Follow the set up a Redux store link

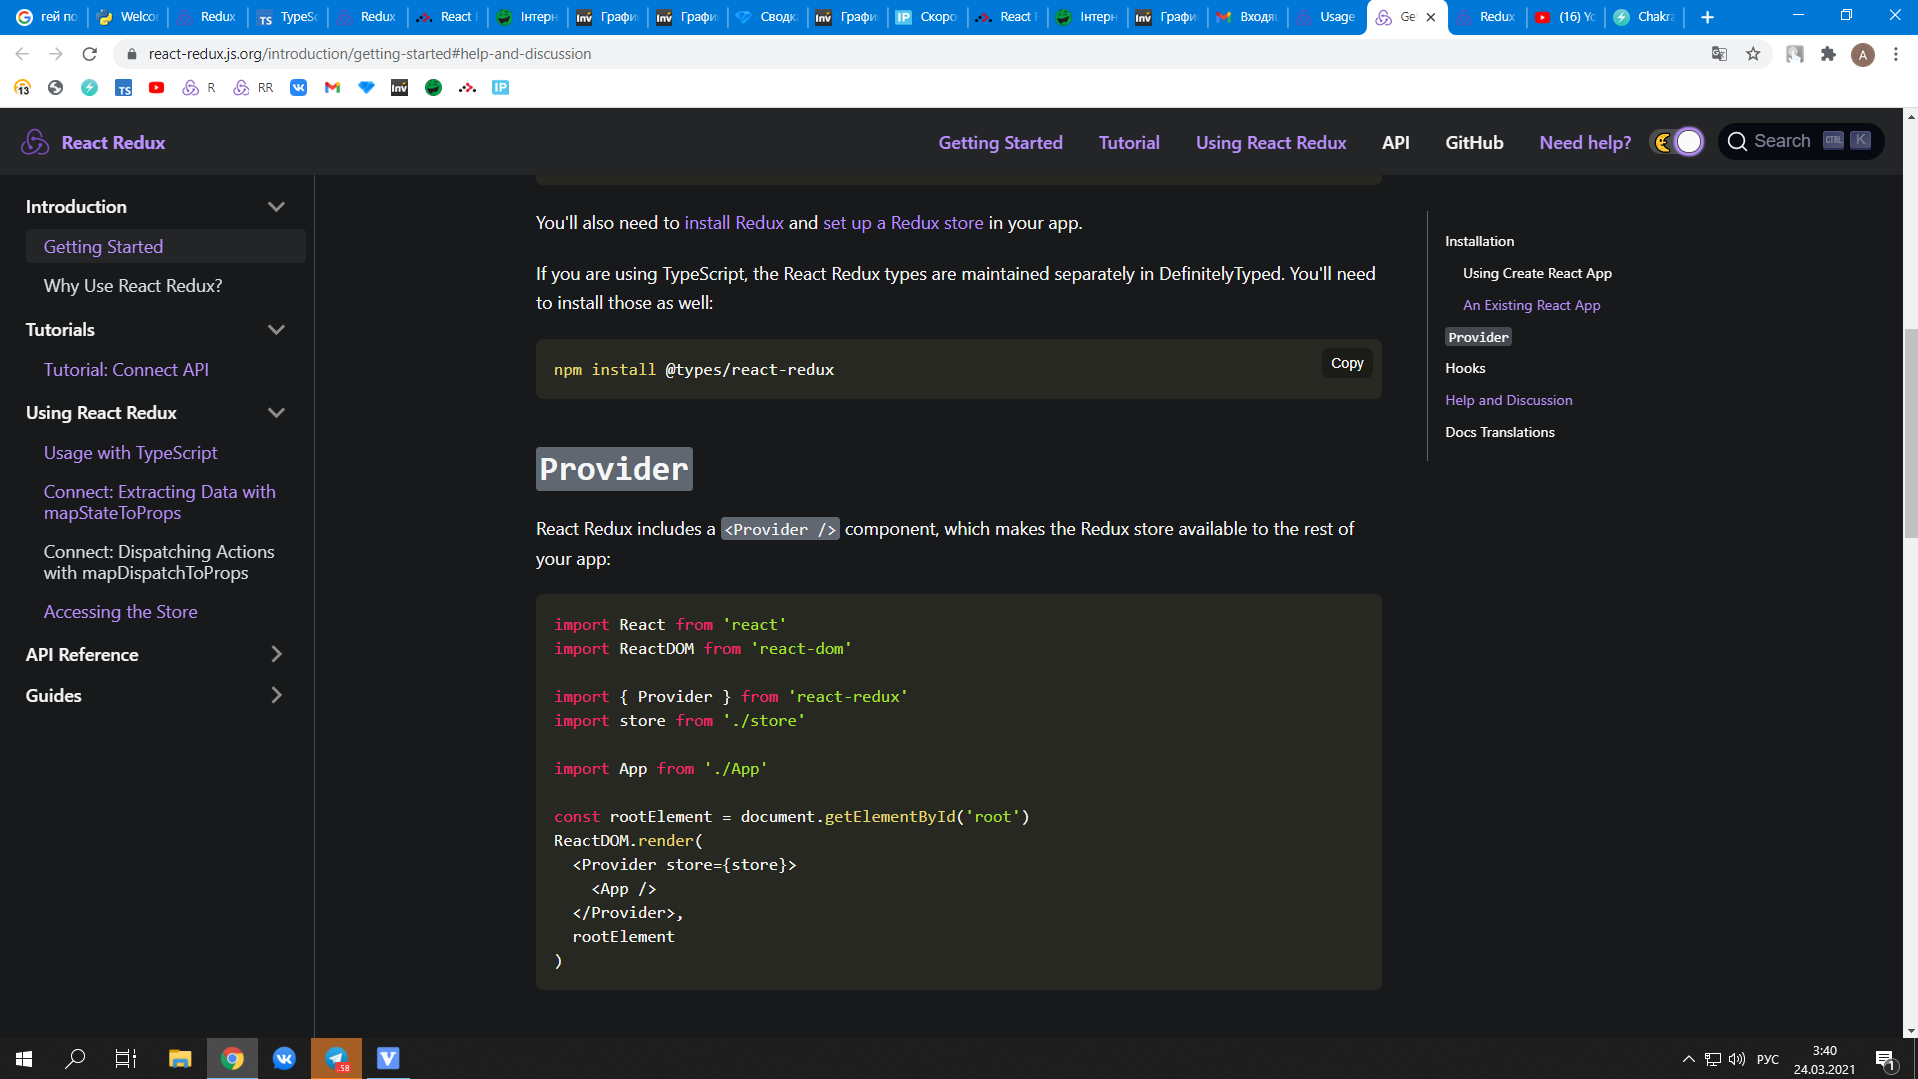903,223
